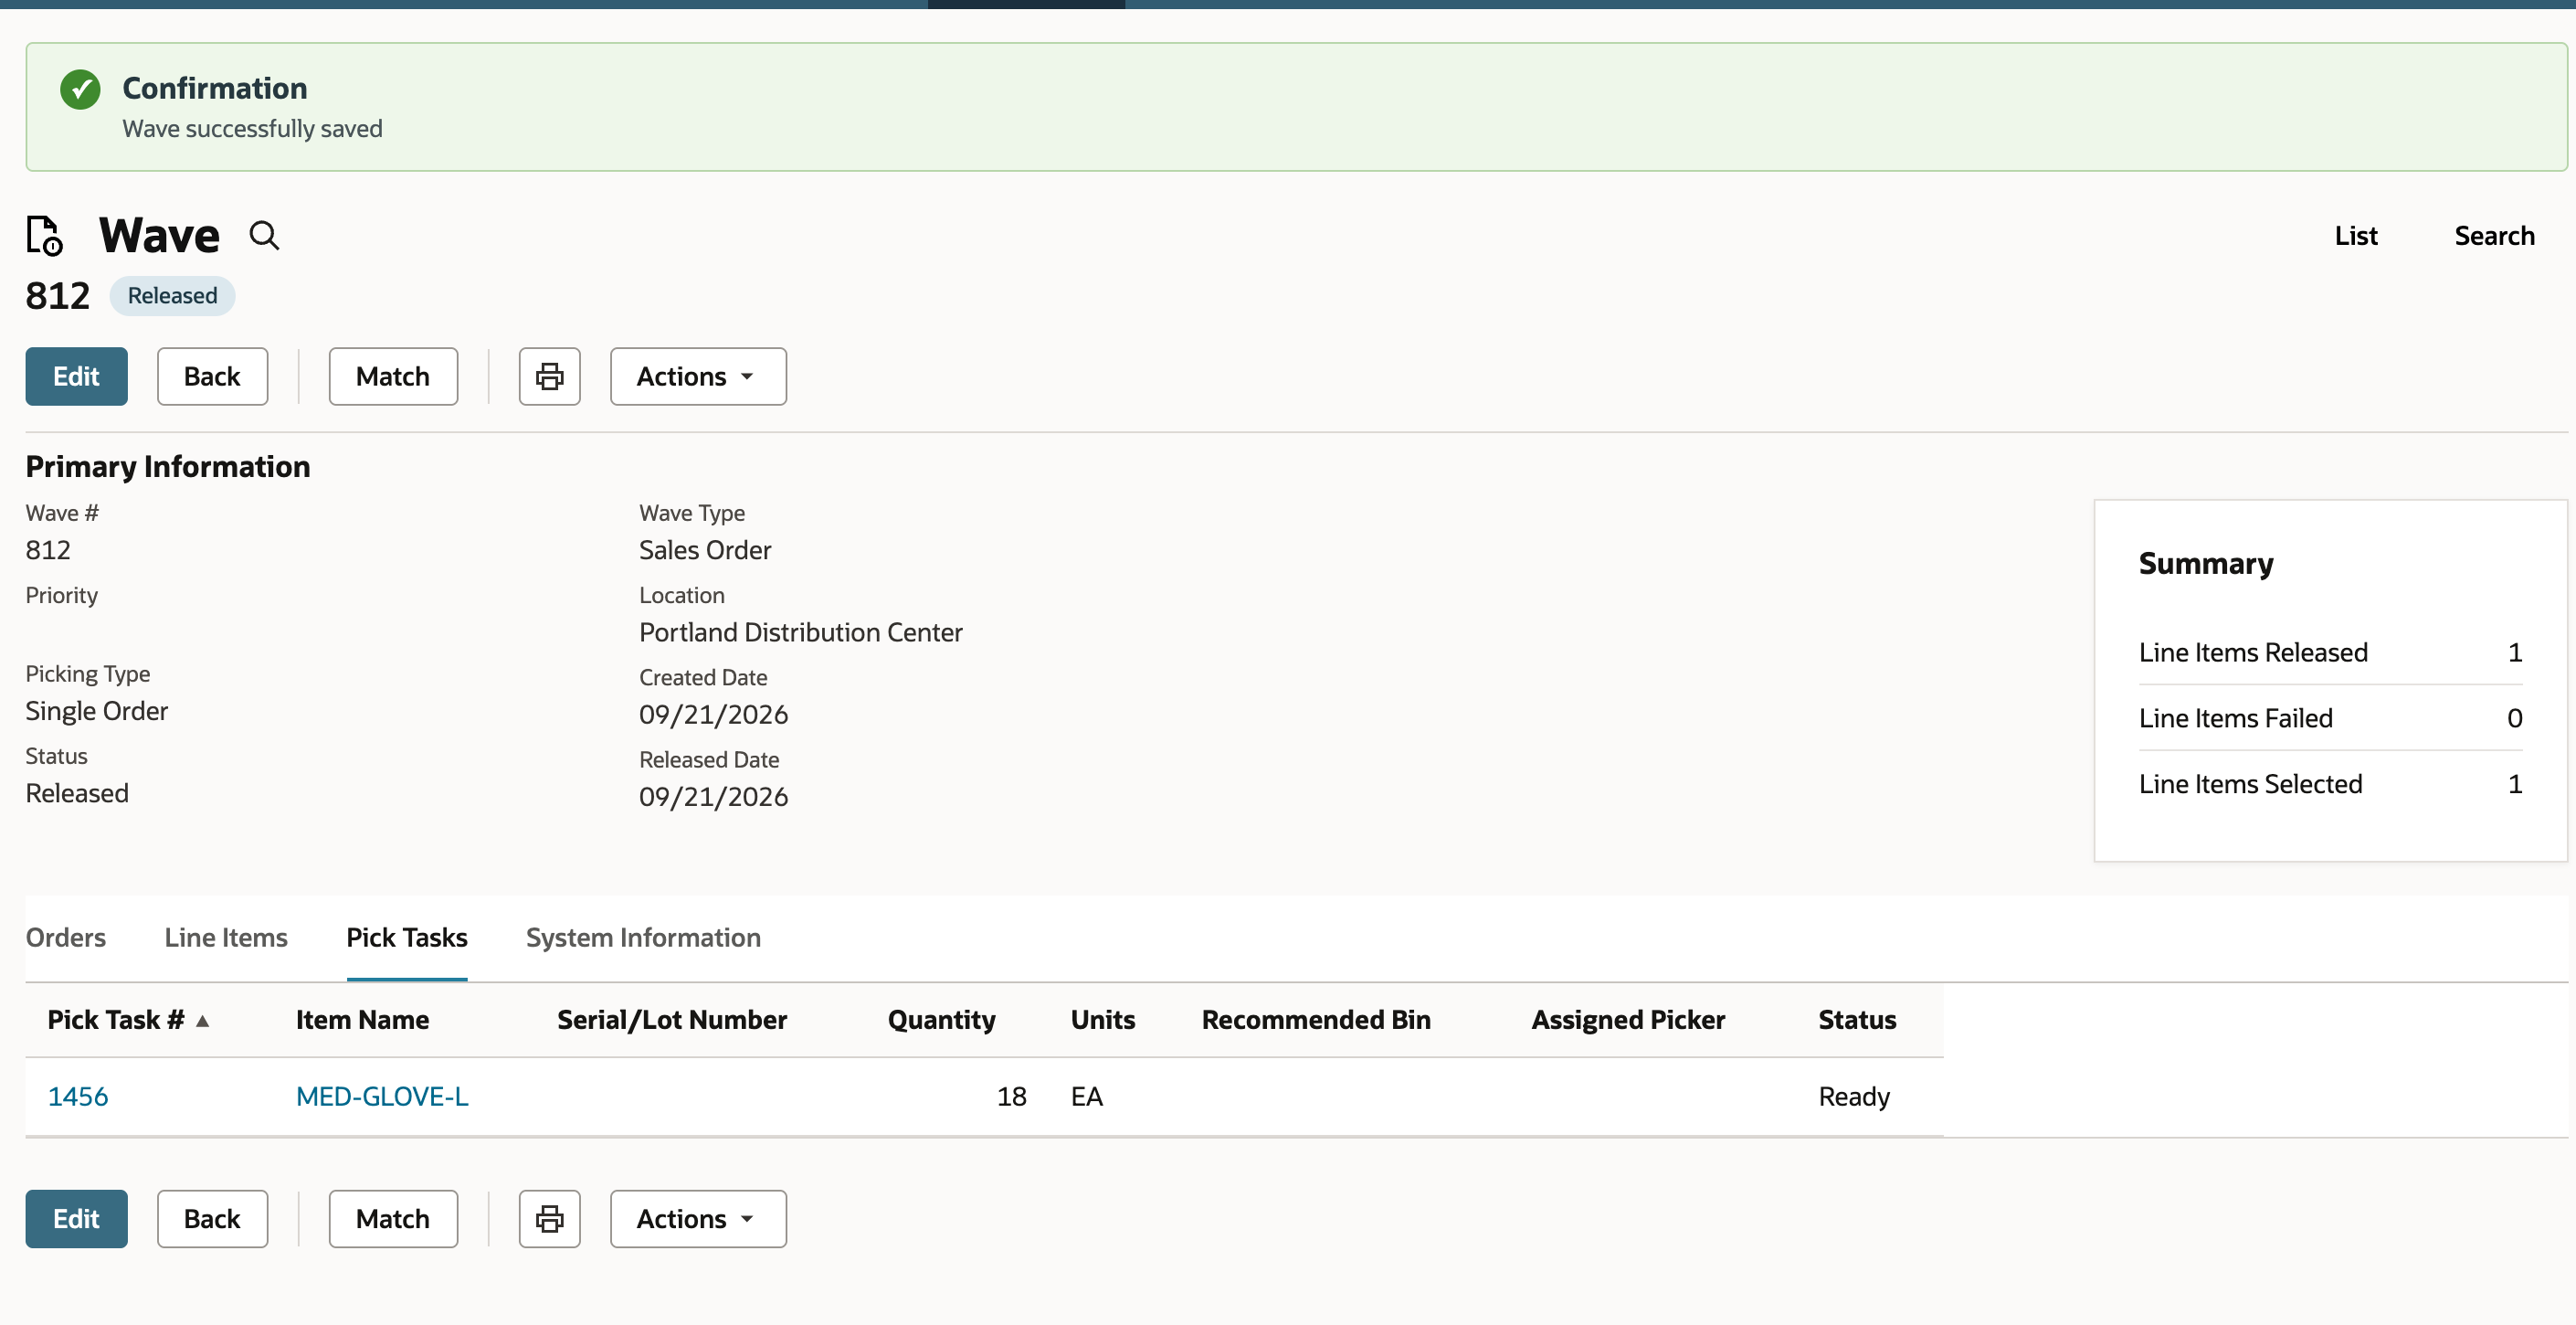
Task: Click the Quantity column header
Action: point(941,1020)
